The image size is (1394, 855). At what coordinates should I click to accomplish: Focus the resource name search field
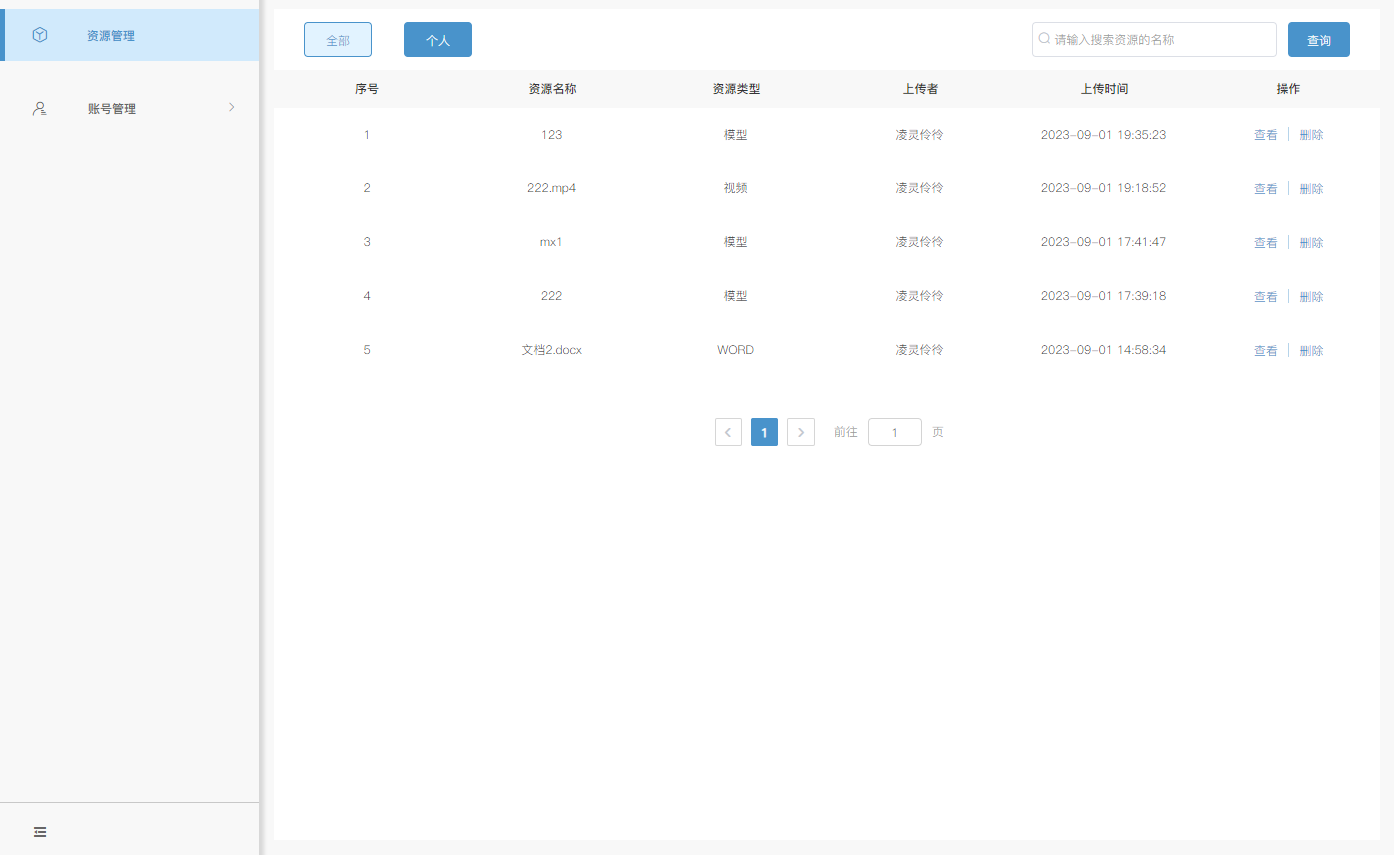coord(1154,40)
